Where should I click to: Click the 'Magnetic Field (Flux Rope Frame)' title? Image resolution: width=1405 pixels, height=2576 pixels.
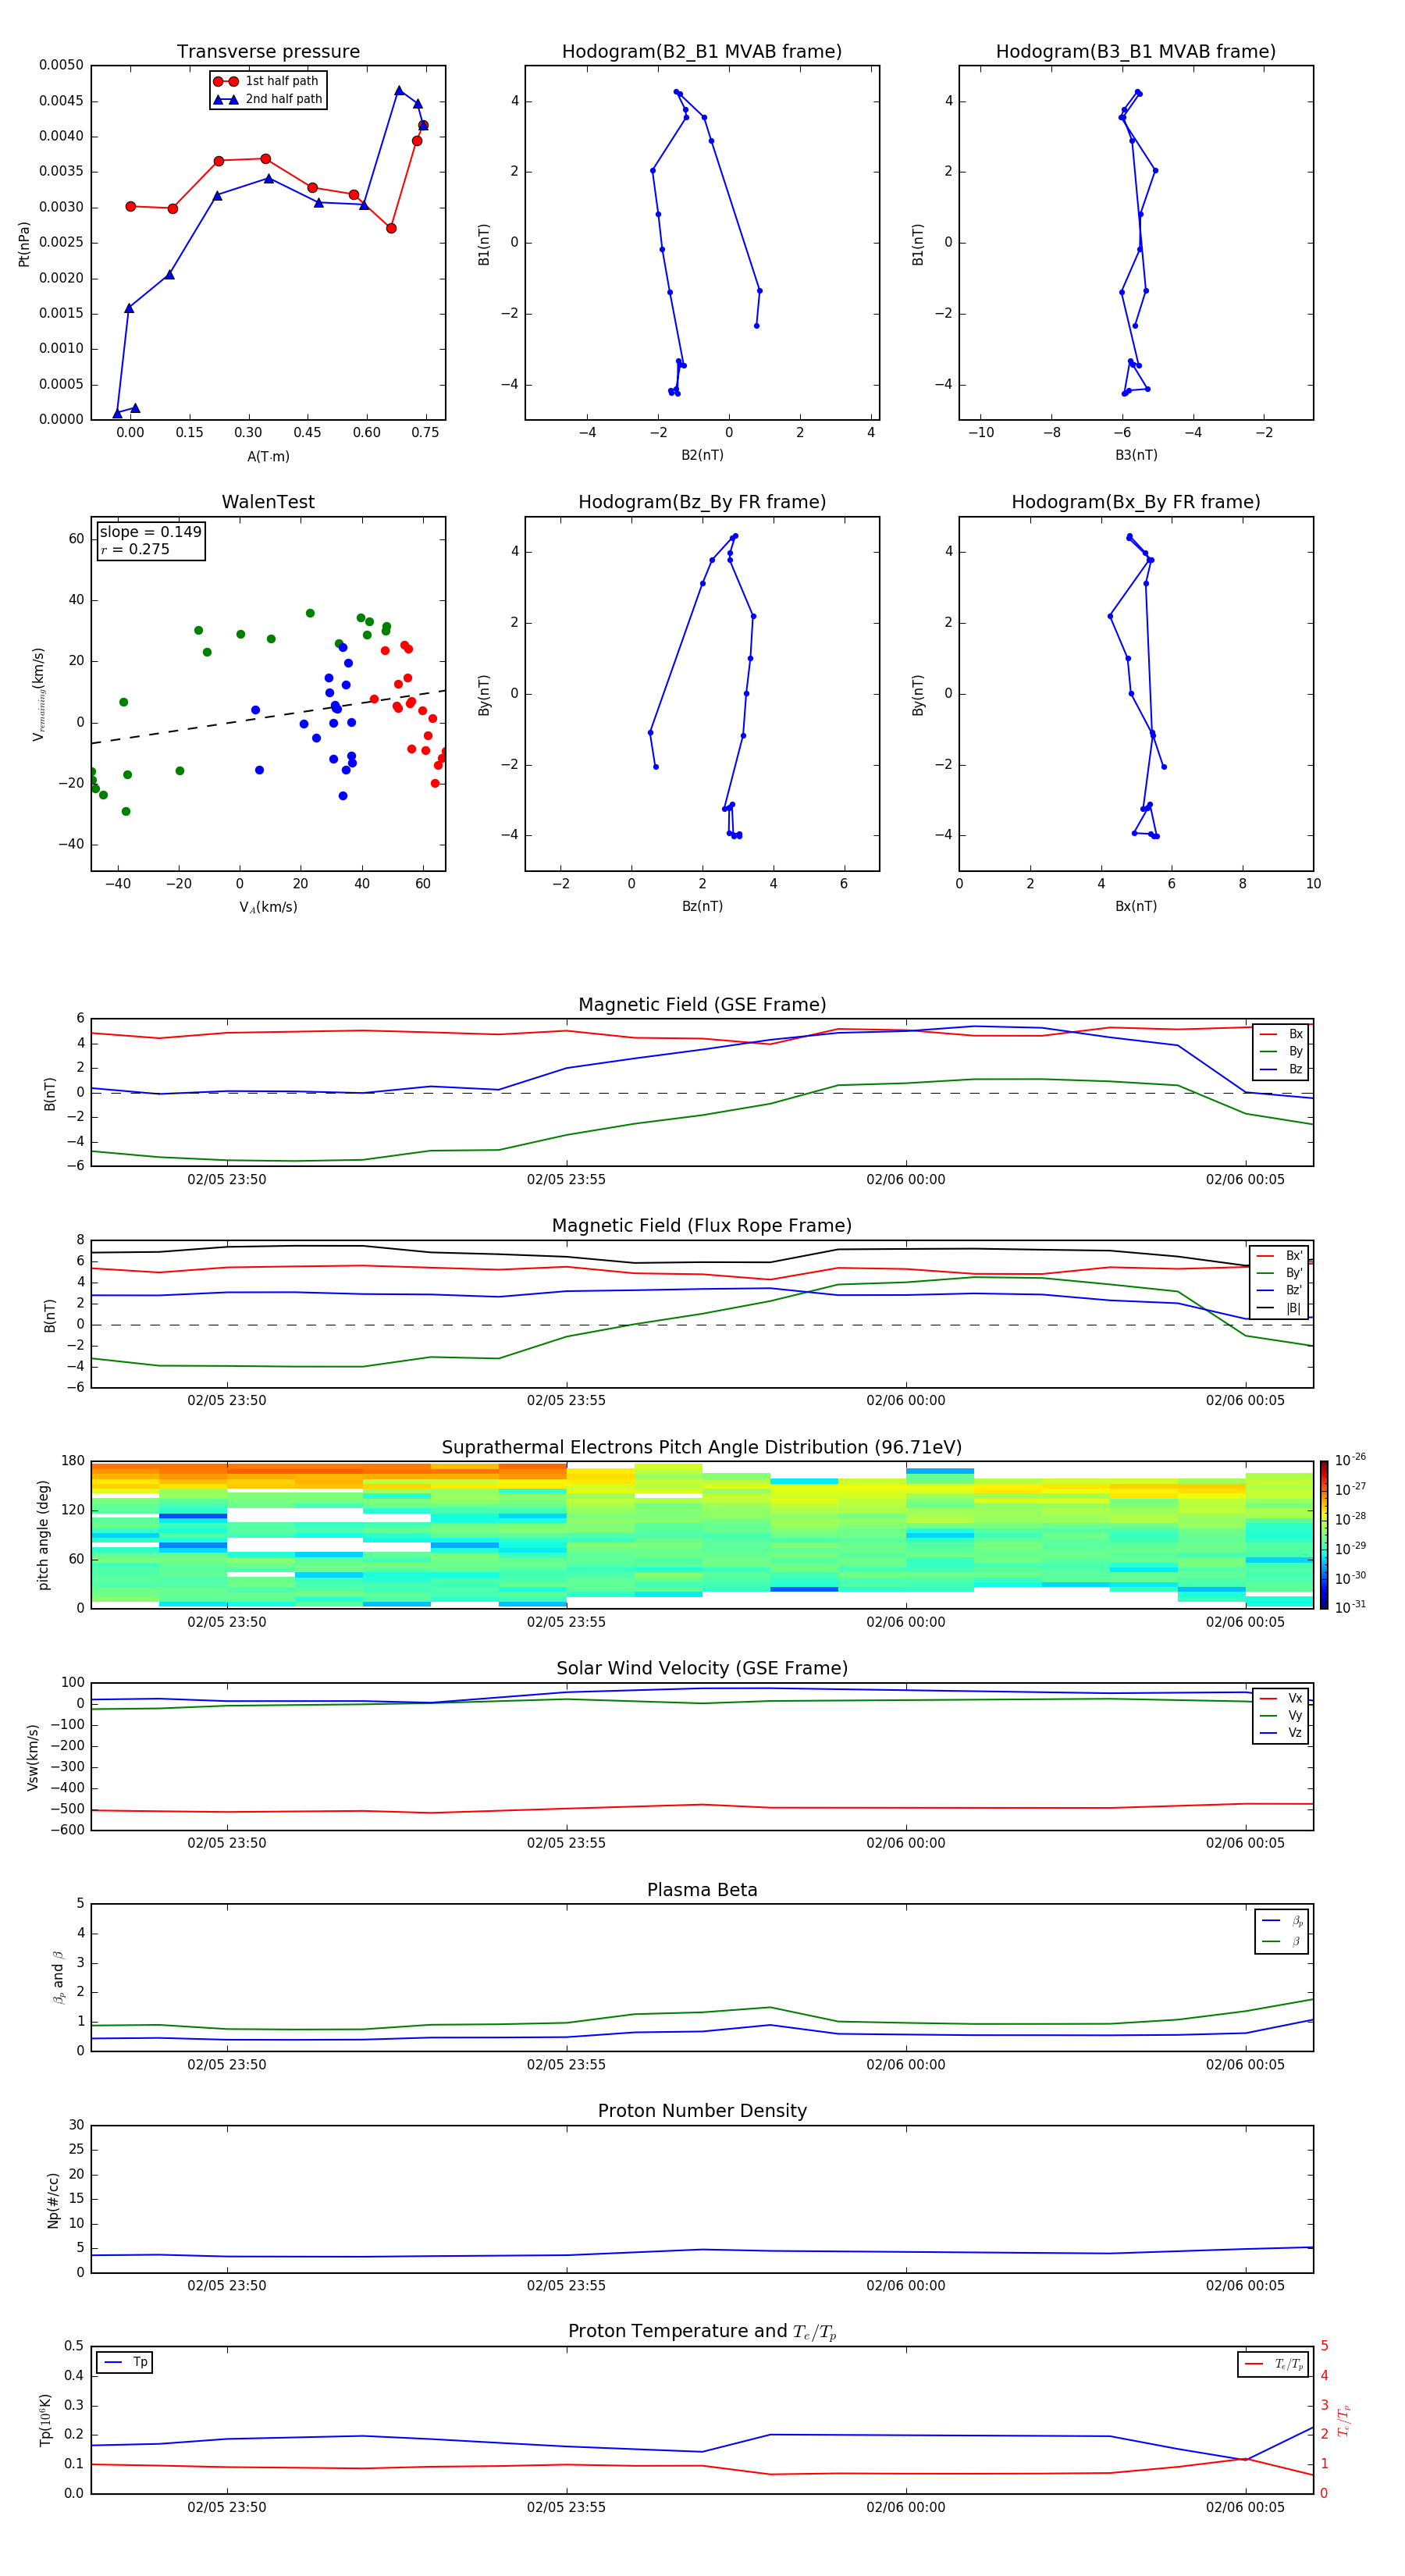point(702,1226)
